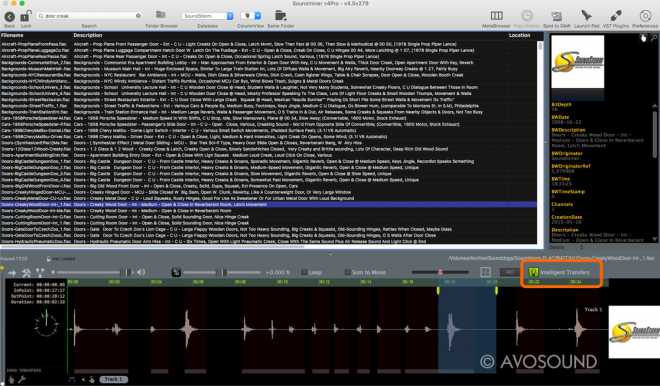Open the Launch Pad rocket icon

pos(586,16)
